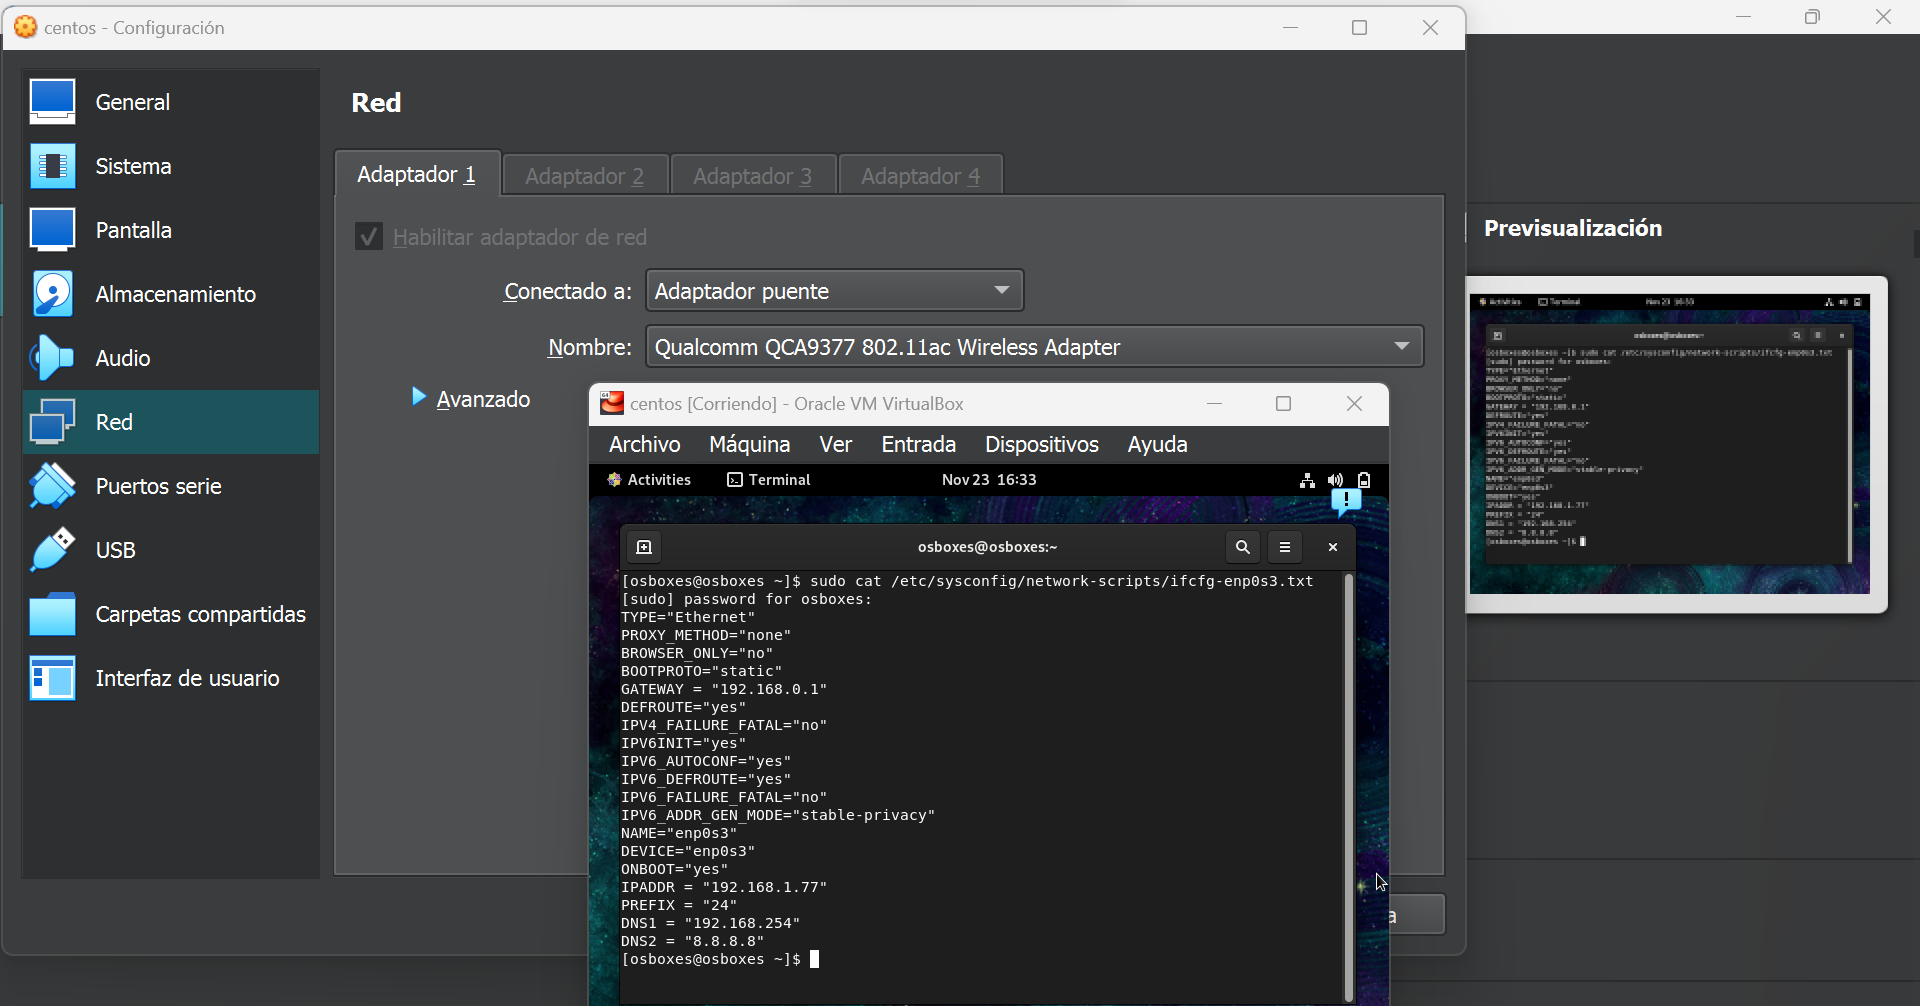Click the terminal vertical scrollbar

1349,786
